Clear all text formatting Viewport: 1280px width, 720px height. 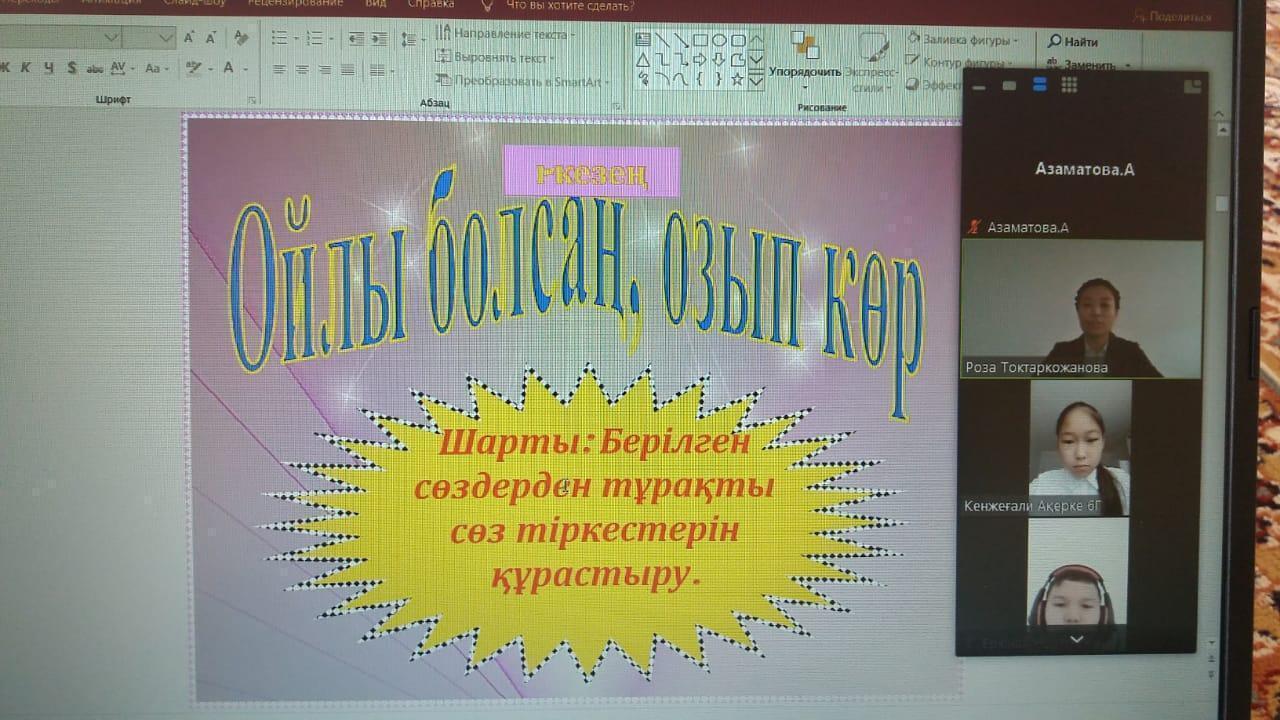(x=240, y=38)
